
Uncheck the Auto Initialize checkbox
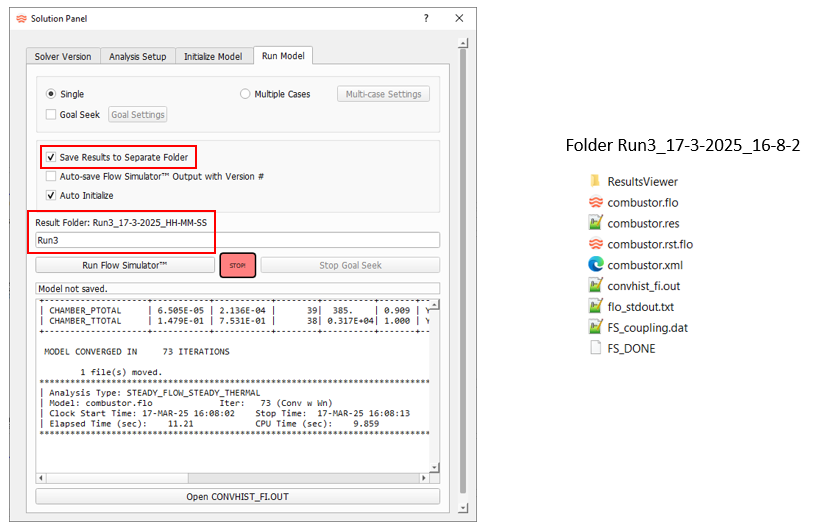click(x=51, y=195)
